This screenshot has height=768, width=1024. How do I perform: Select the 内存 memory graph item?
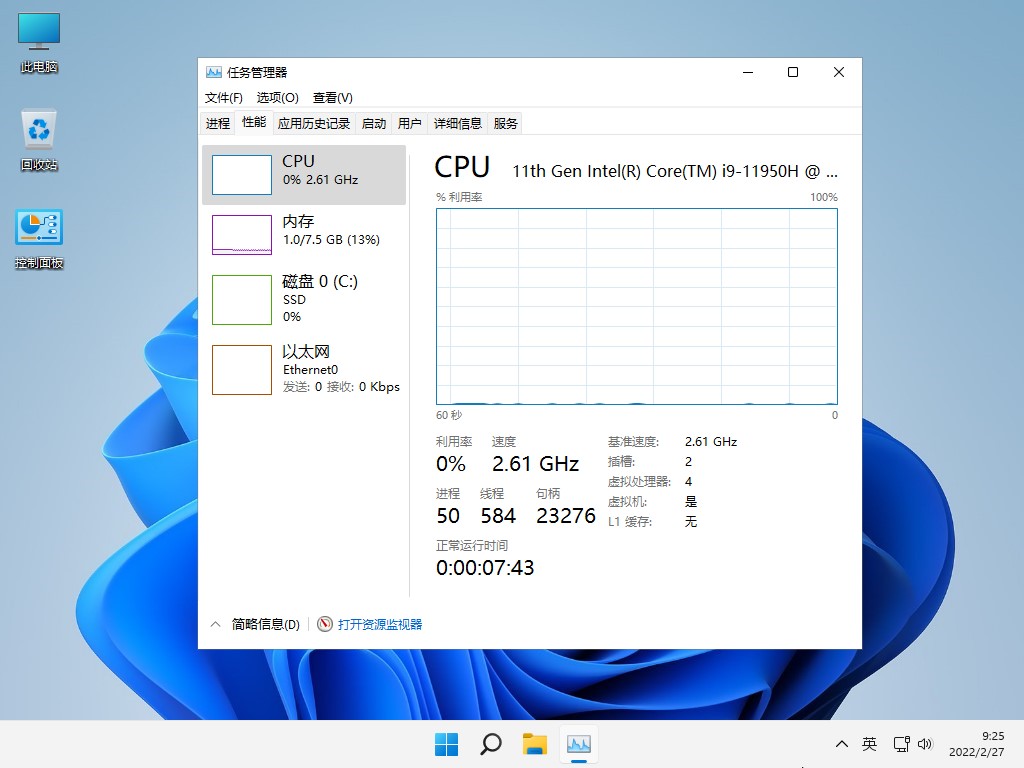242,235
